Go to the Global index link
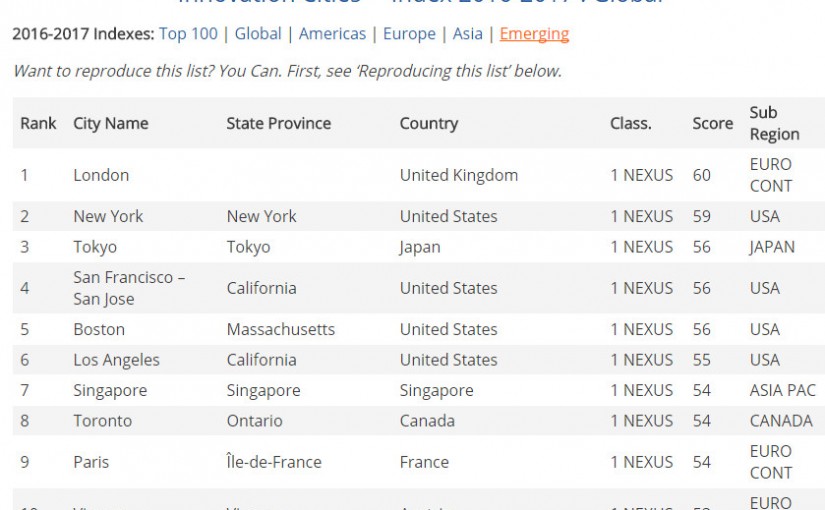Viewport: 825px width, 510px height. [x=258, y=34]
